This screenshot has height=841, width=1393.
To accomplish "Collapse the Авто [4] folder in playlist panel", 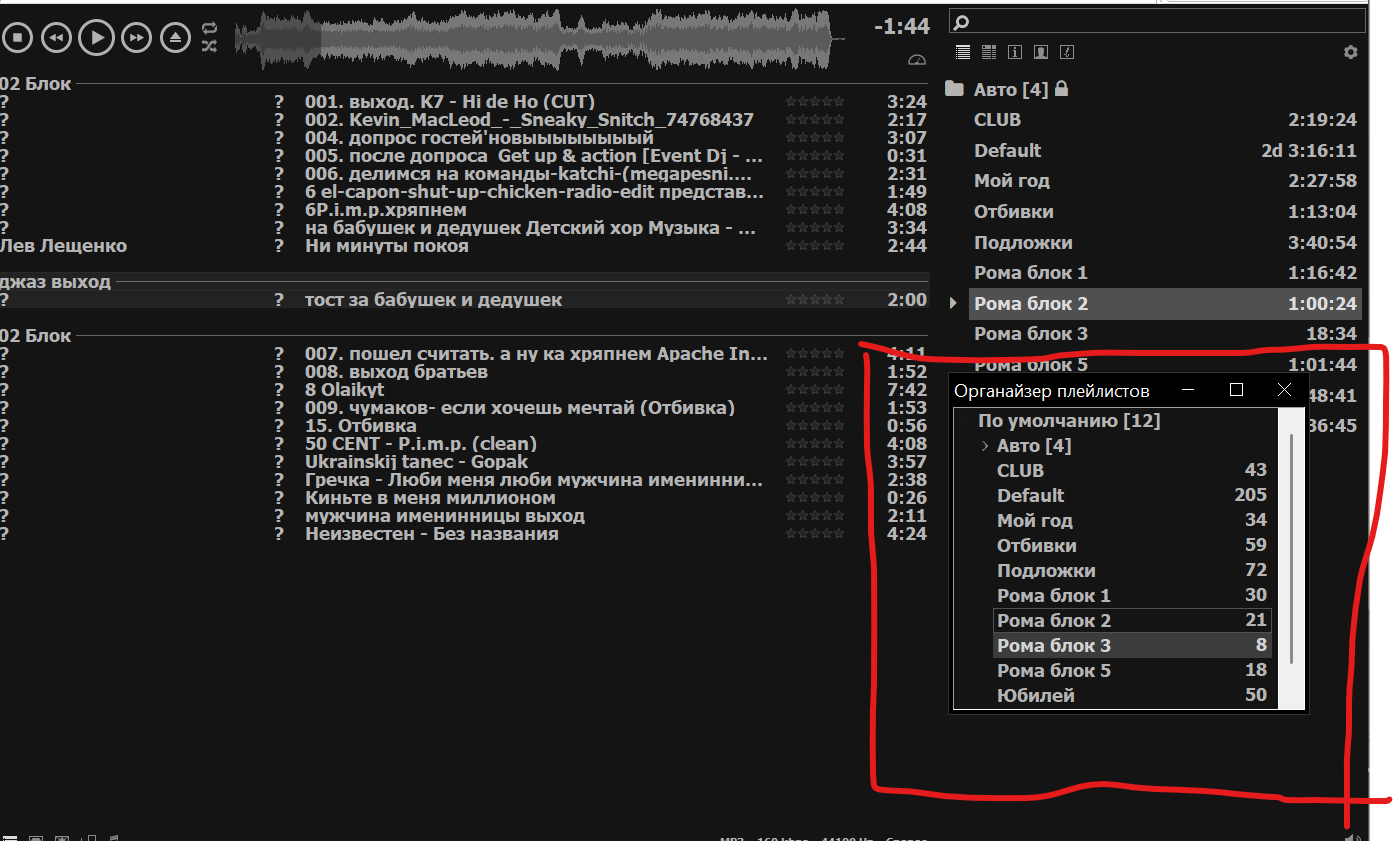I will [955, 90].
